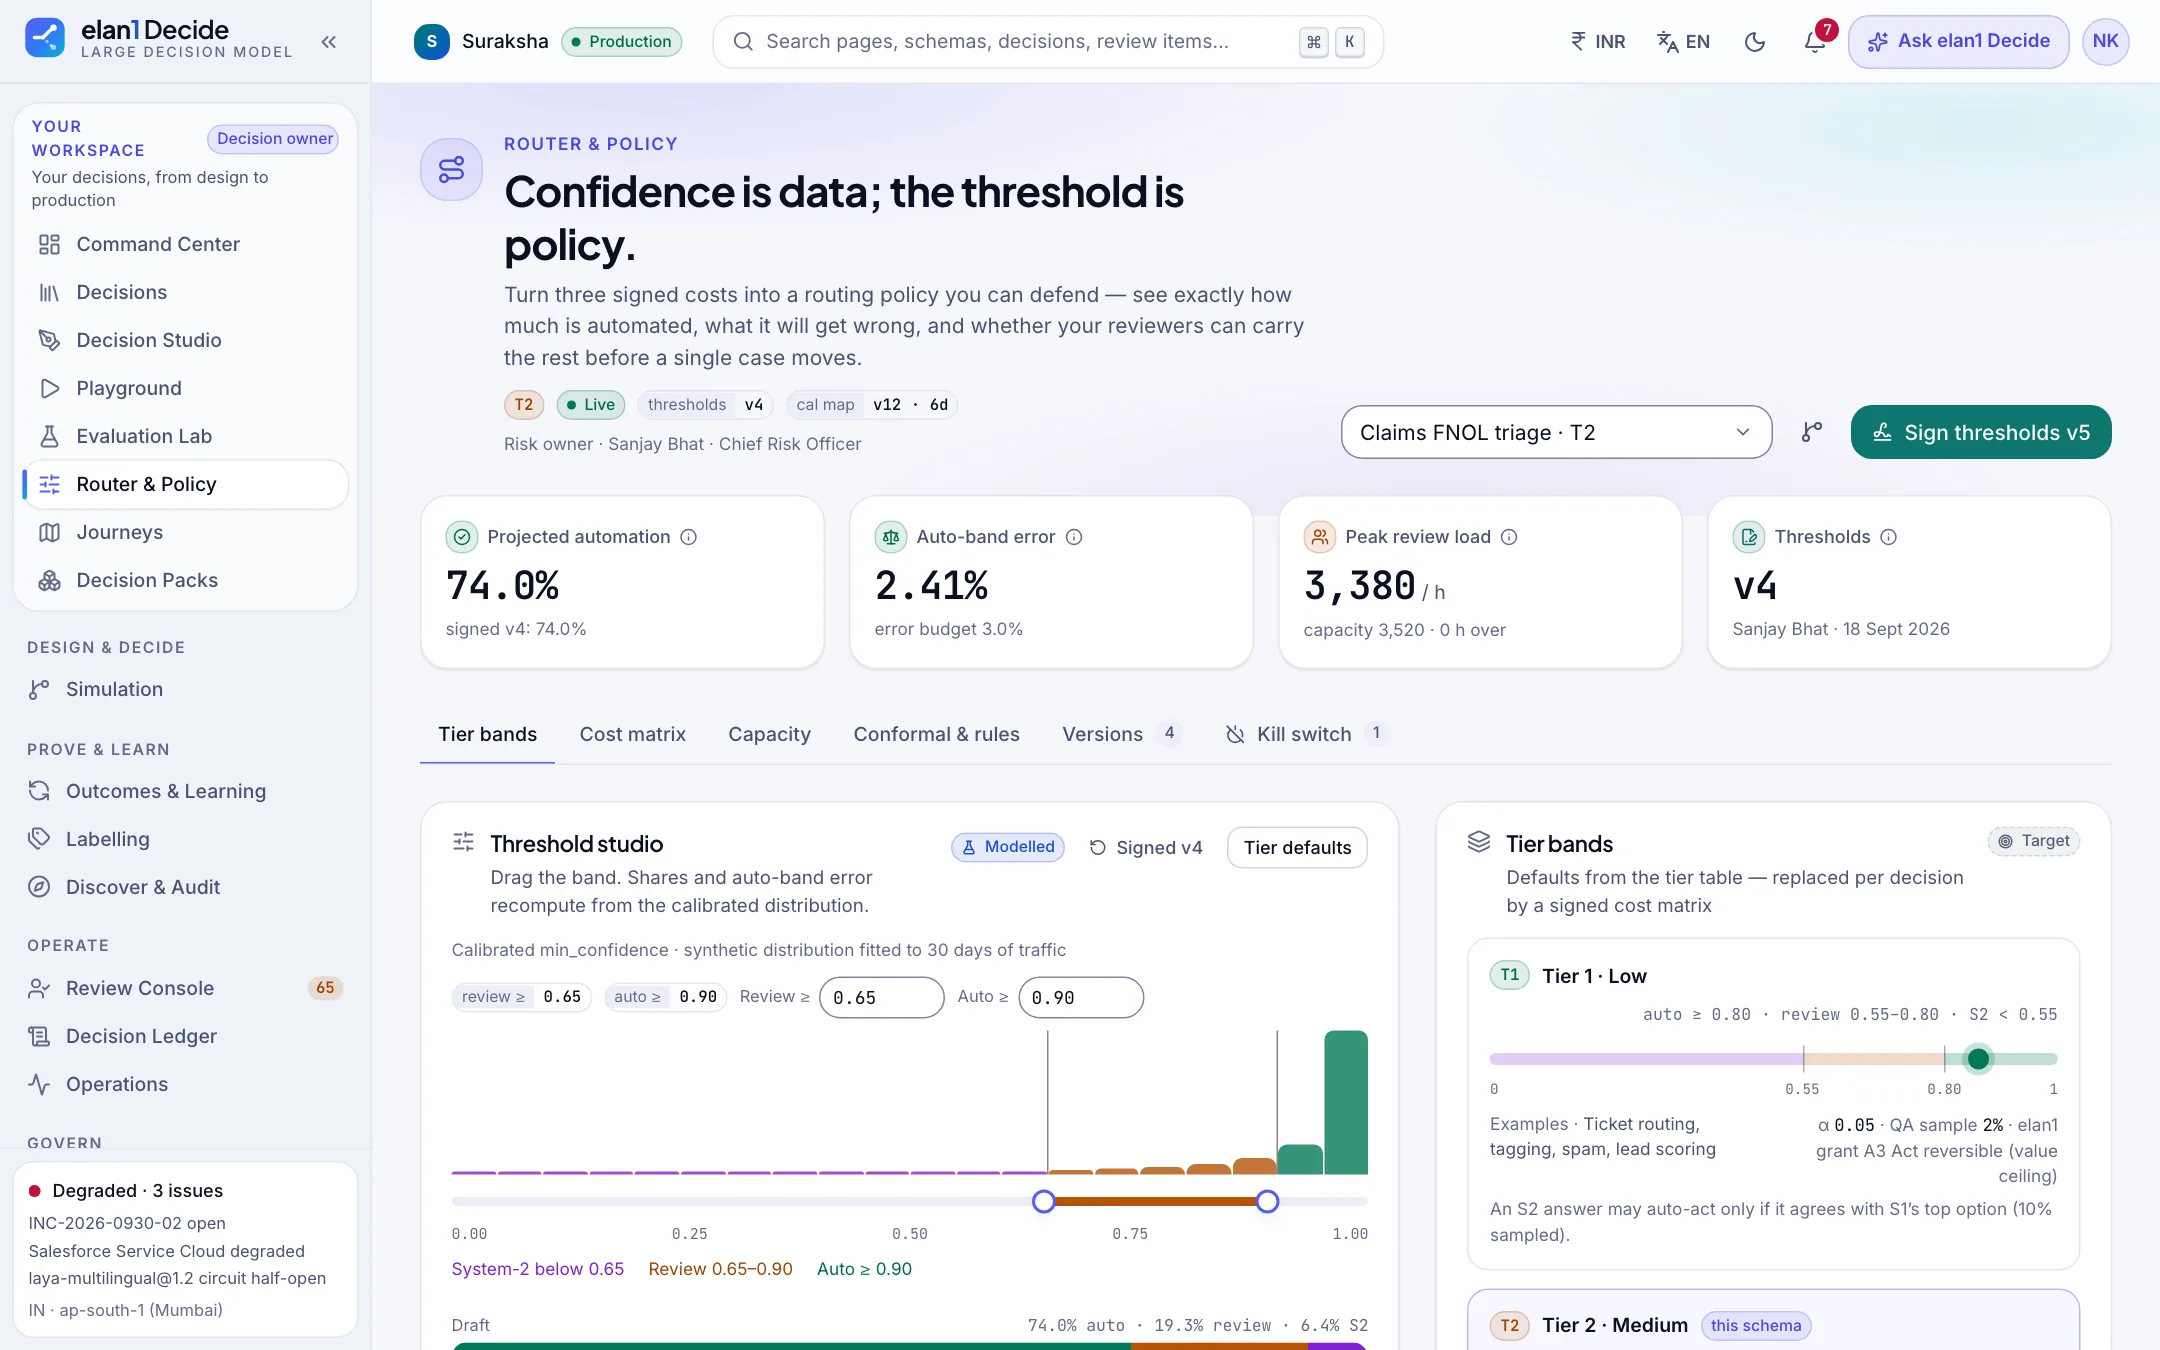Screen dimensions: 2160x1350
Task: Switch to Signed v4 view
Action: (1146, 847)
